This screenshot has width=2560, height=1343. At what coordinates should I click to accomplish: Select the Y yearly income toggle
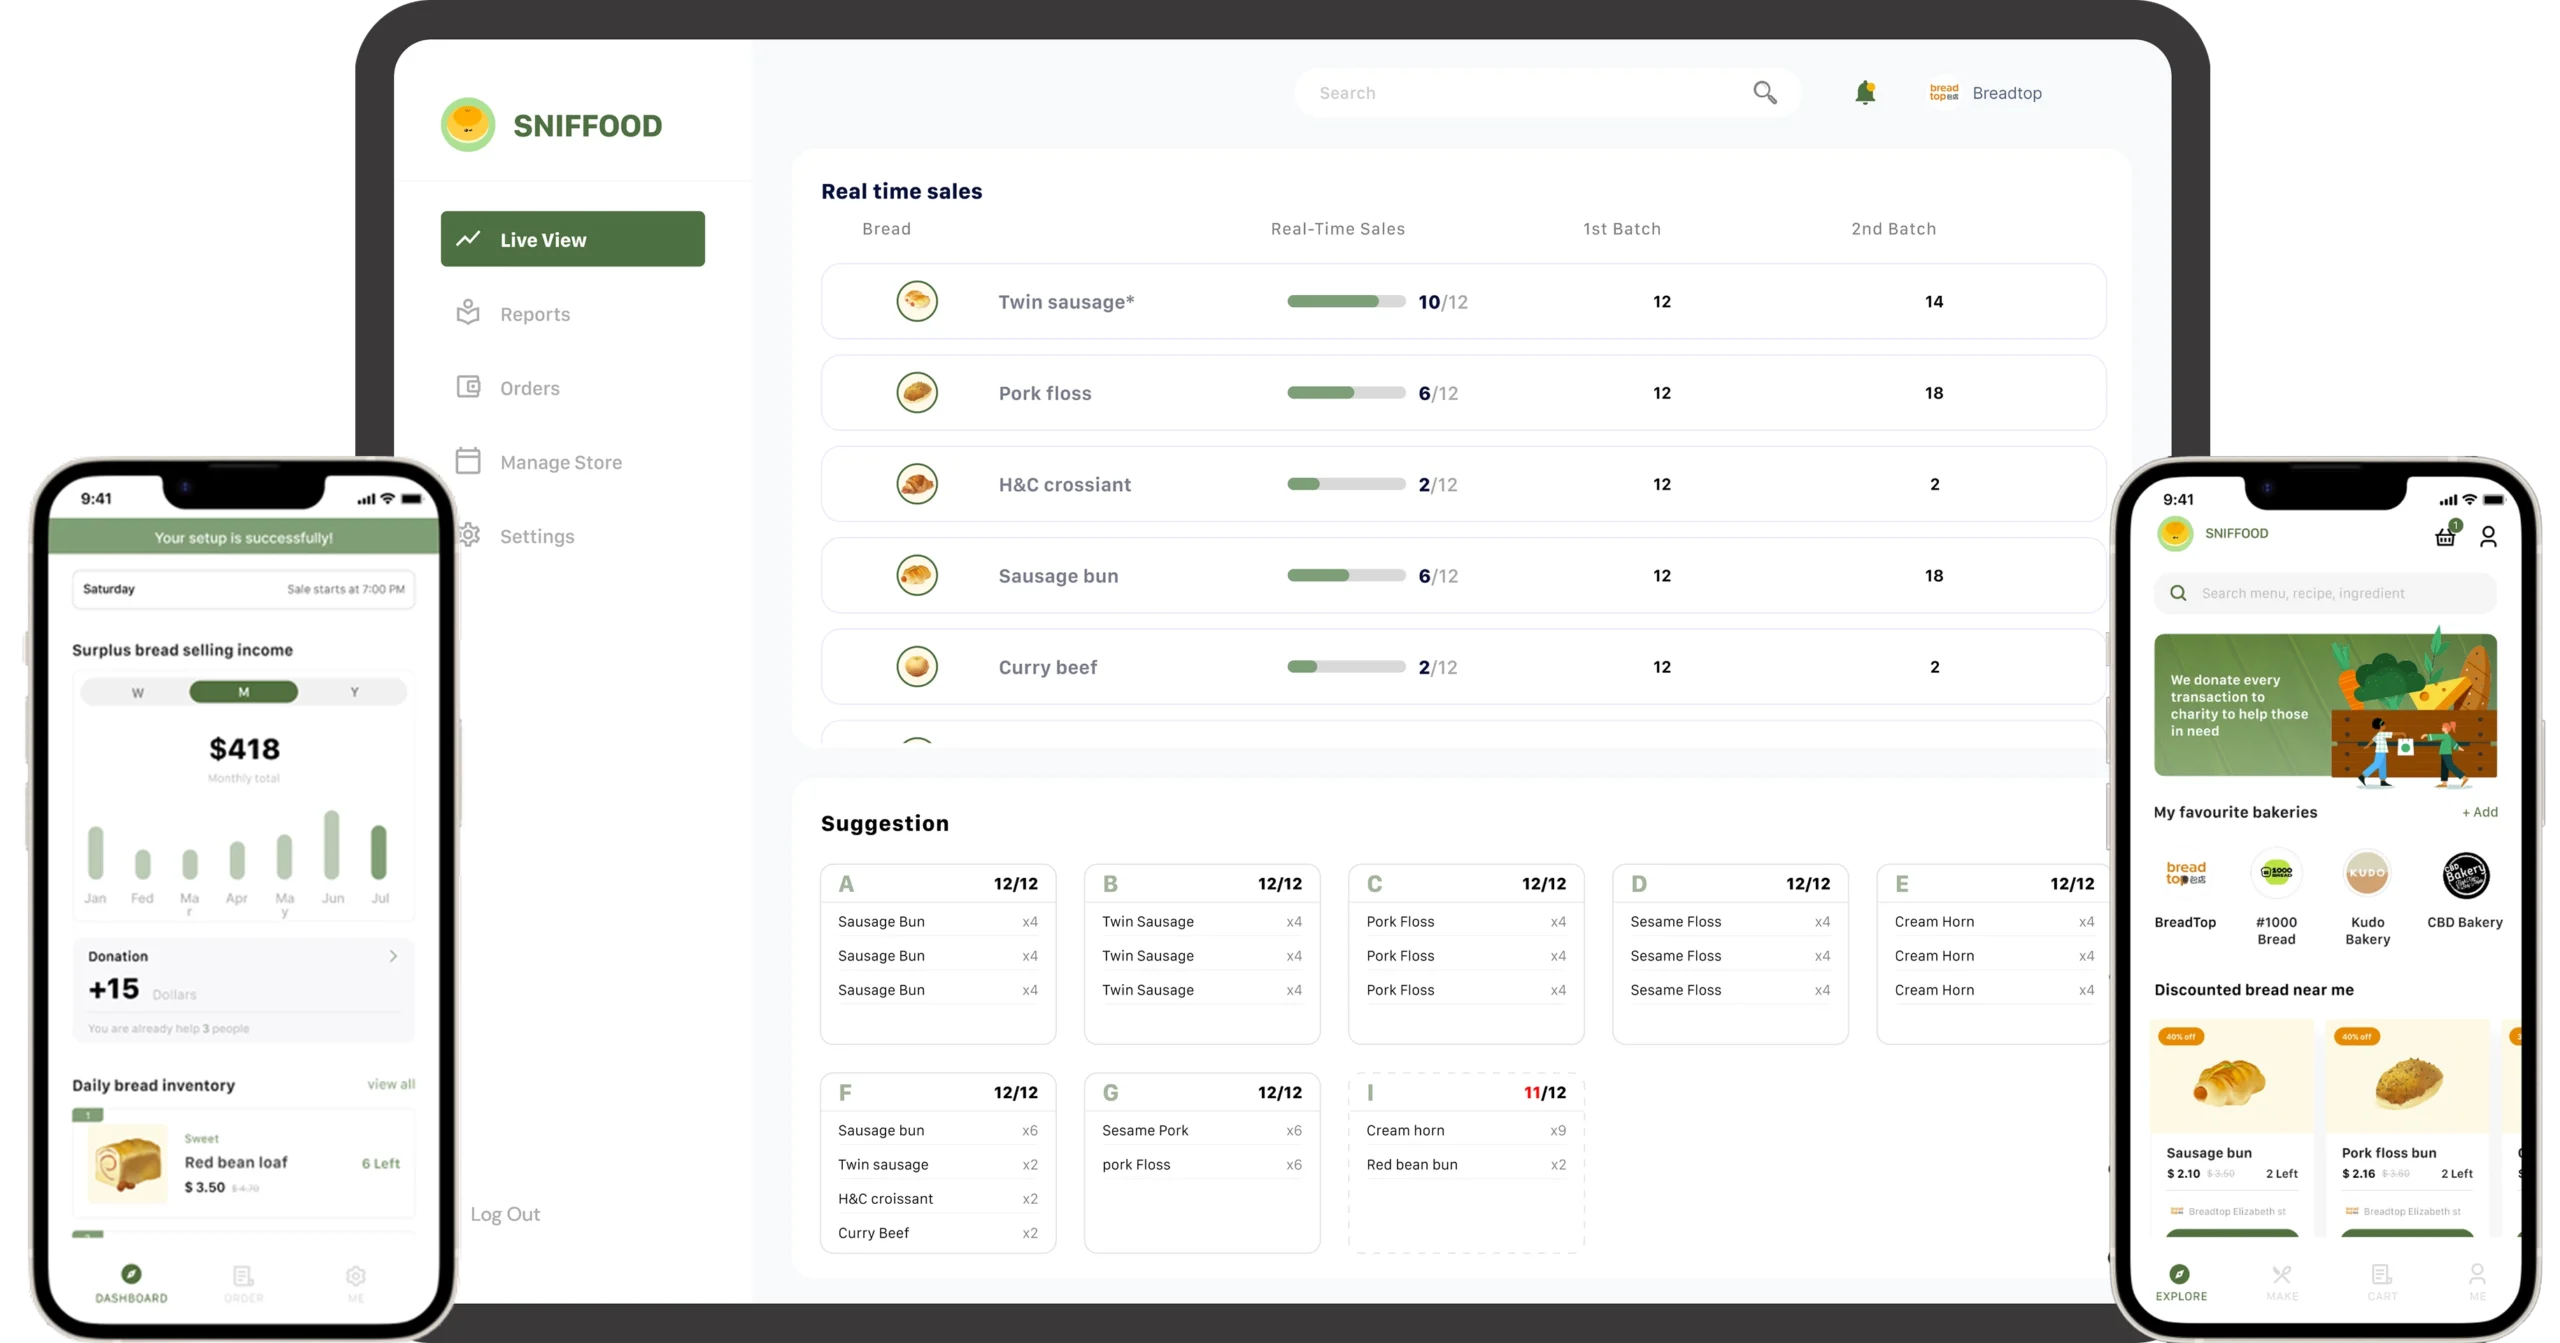click(354, 692)
